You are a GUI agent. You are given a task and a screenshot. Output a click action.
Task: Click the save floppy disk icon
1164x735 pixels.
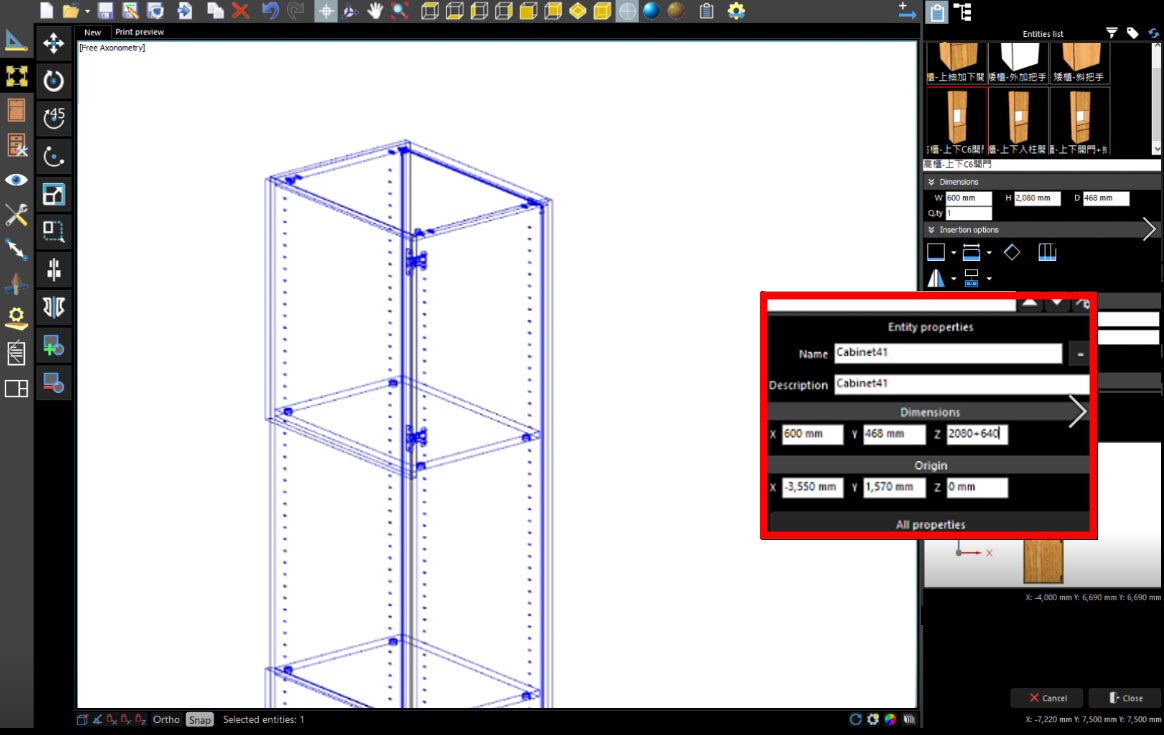pos(105,11)
